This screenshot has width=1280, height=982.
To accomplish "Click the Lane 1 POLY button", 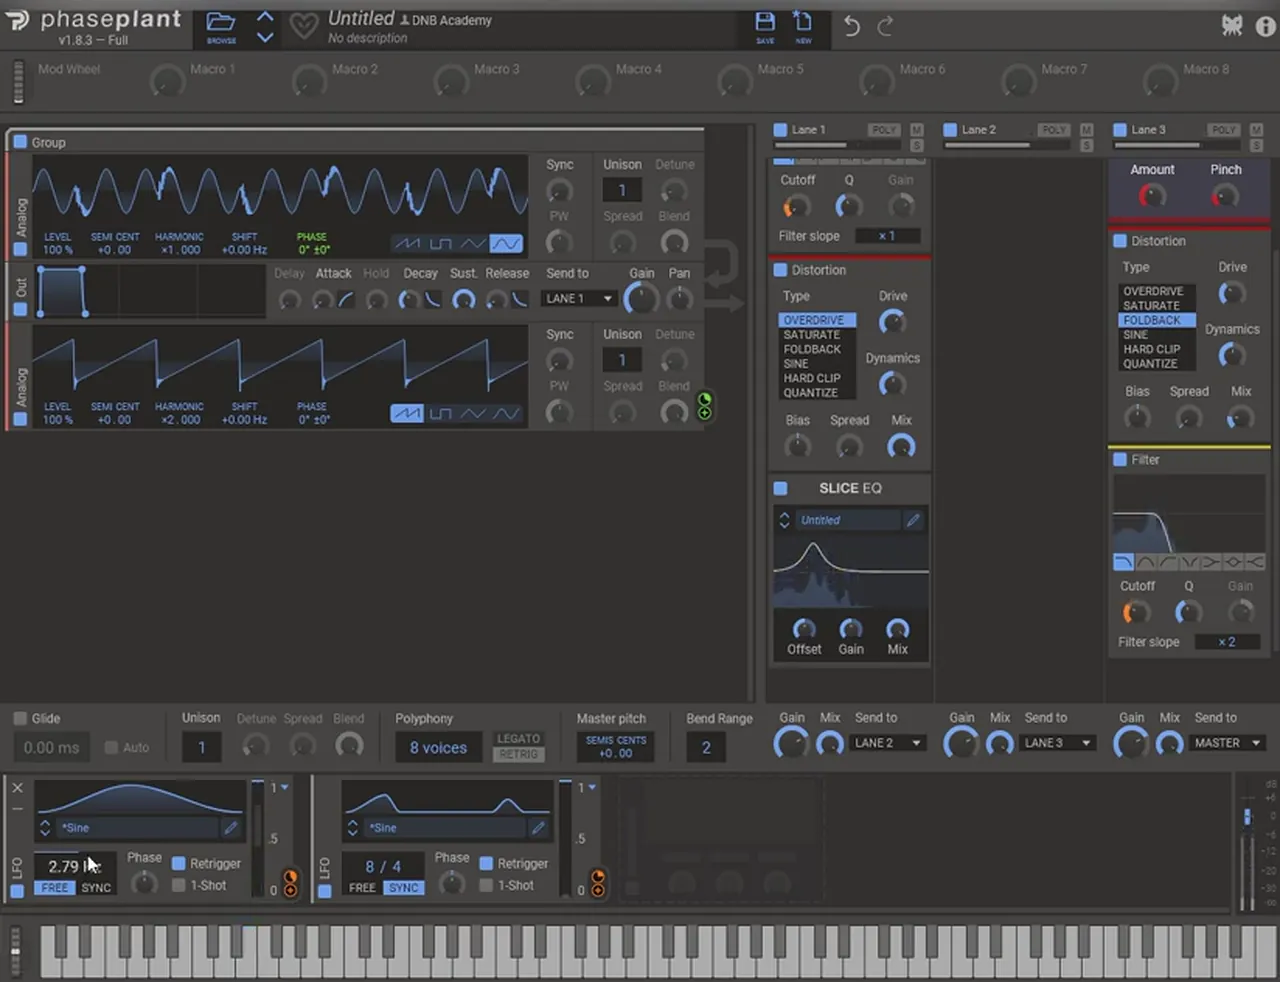I will (x=883, y=130).
